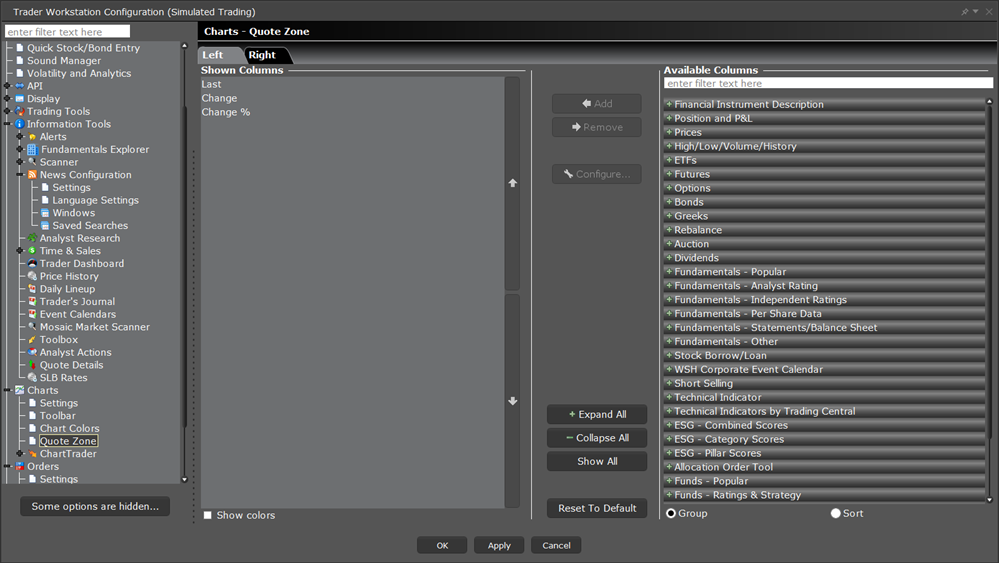The image size is (999, 563).
Task: Click the Scanner magnifier icon
Action: 32,162
